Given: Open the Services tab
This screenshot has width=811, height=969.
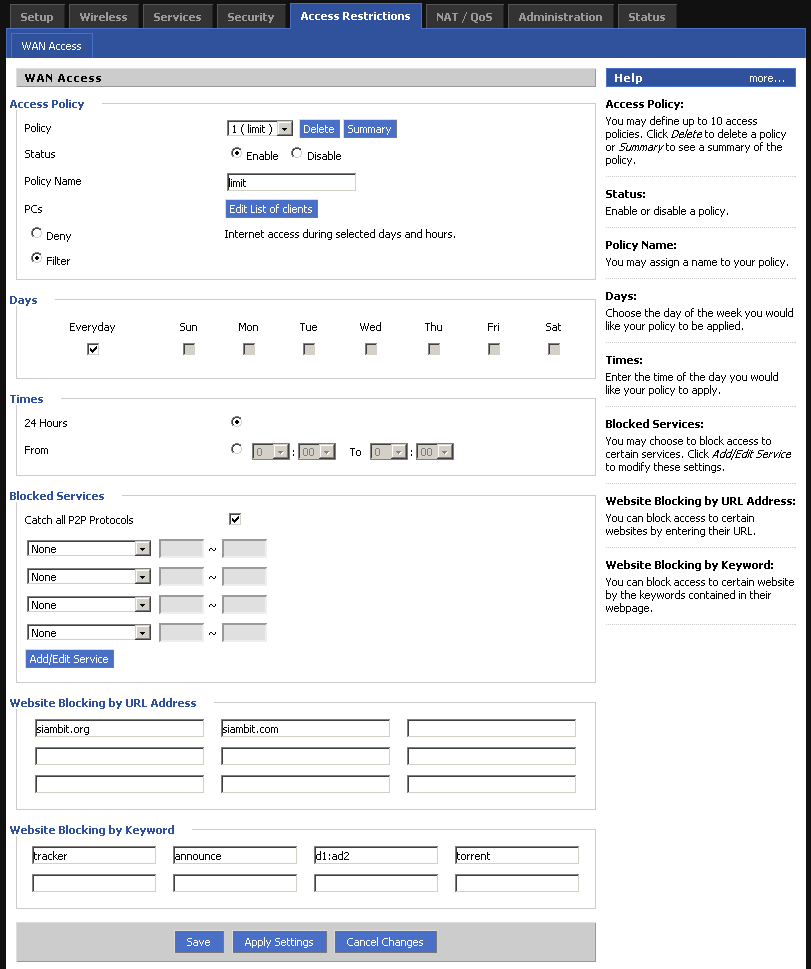Looking at the screenshot, I should (x=177, y=17).
